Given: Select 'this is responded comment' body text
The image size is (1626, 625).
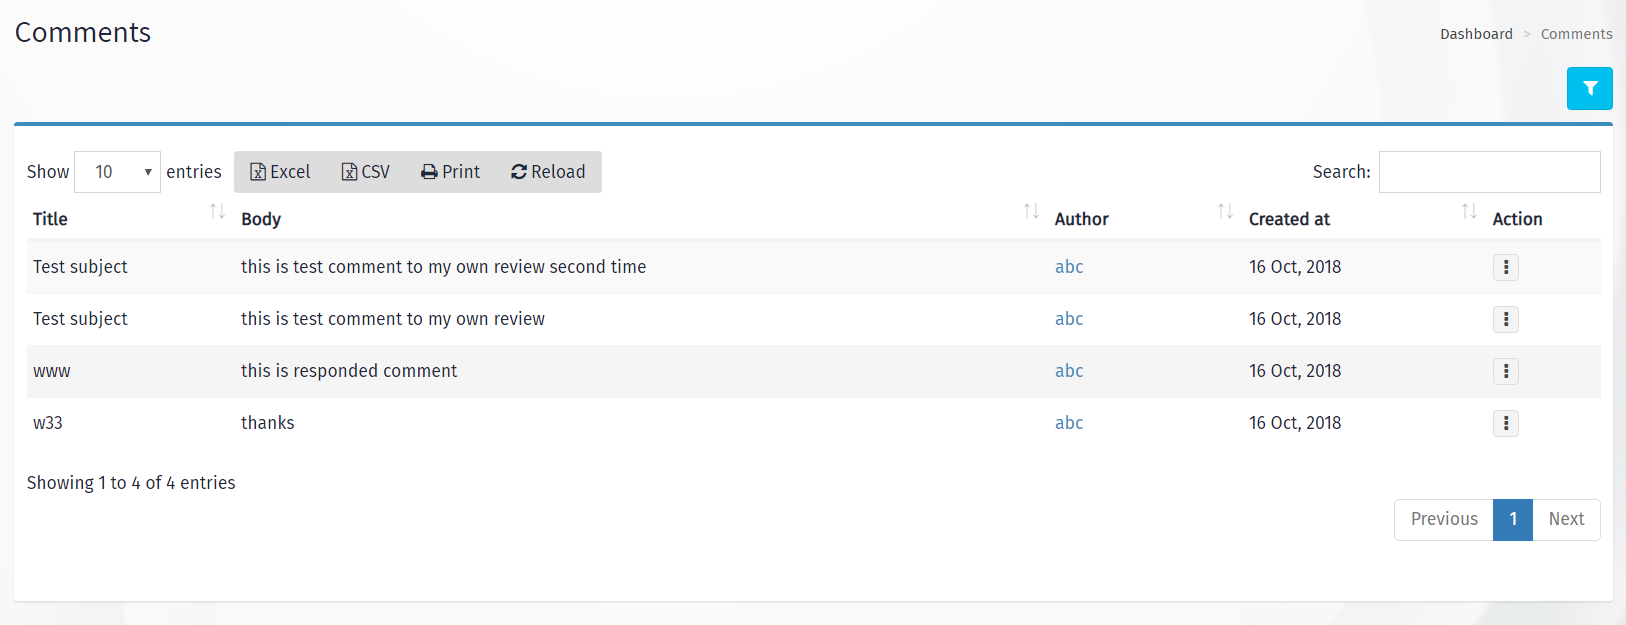Looking at the screenshot, I should coord(349,371).
